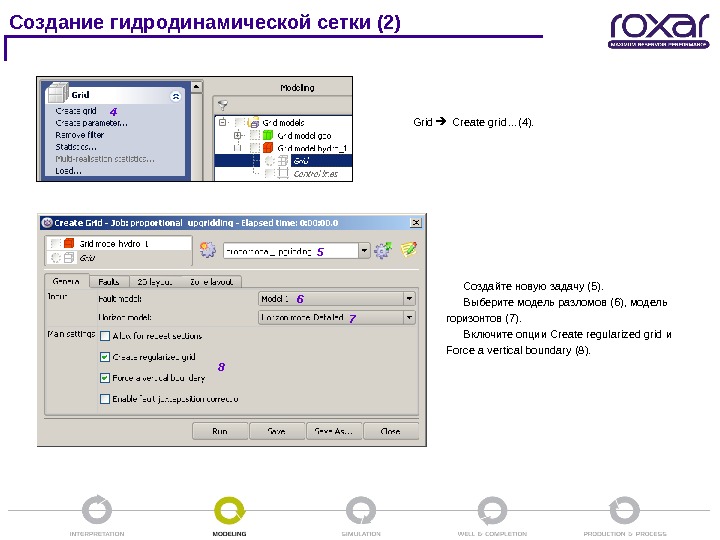Open Statistics... in the Grid panel

(x=76, y=147)
